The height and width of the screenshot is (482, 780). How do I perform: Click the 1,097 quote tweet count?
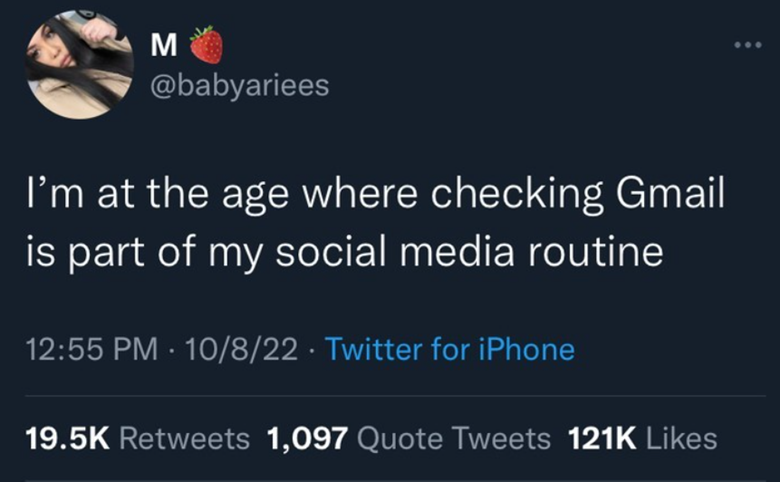coord(307,437)
